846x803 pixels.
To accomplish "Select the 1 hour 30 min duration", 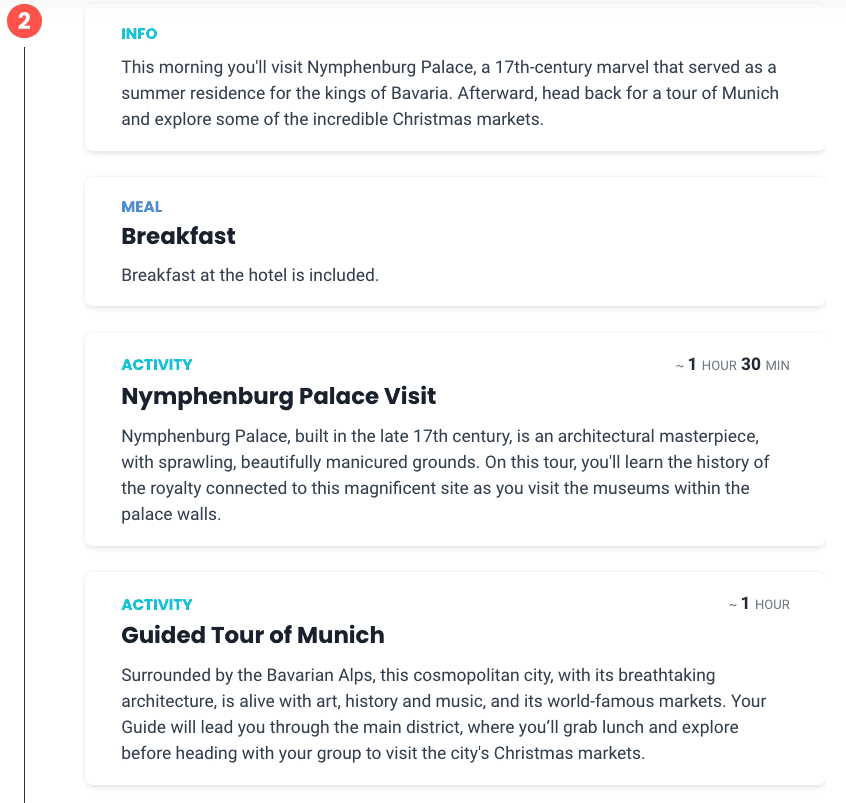I will (x=732, y=365).
